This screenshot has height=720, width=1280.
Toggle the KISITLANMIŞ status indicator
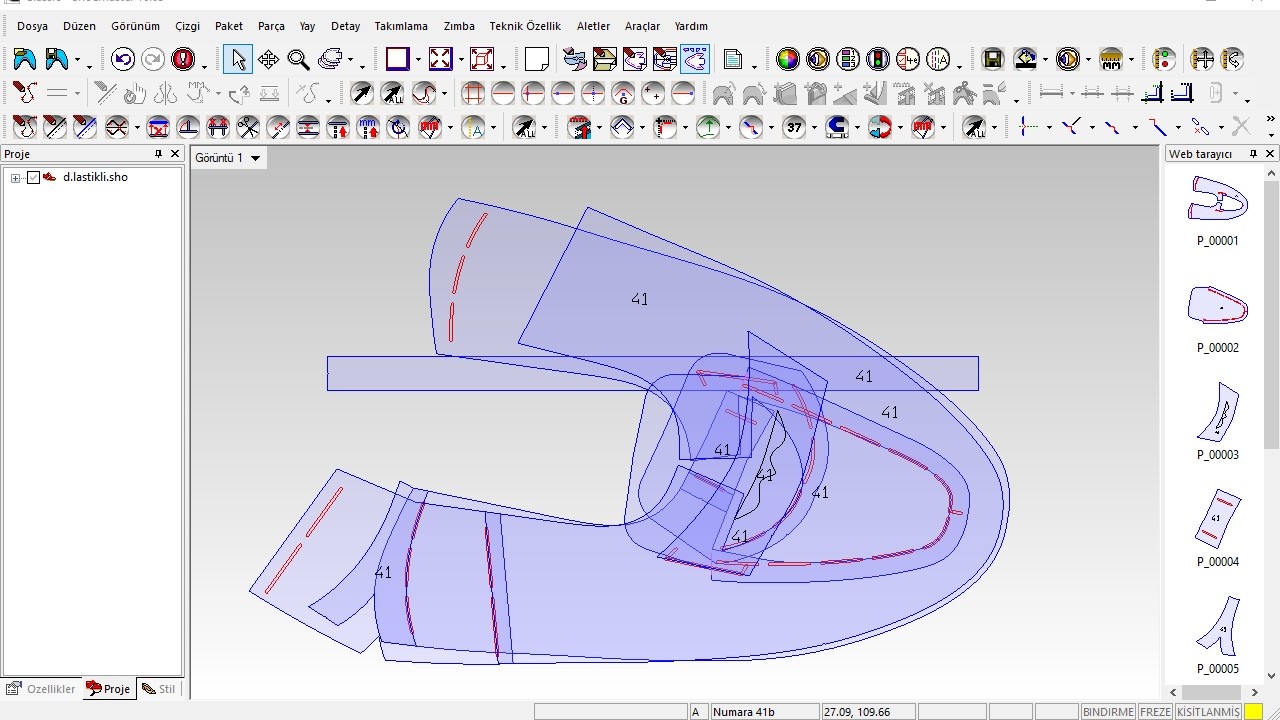1208,712
